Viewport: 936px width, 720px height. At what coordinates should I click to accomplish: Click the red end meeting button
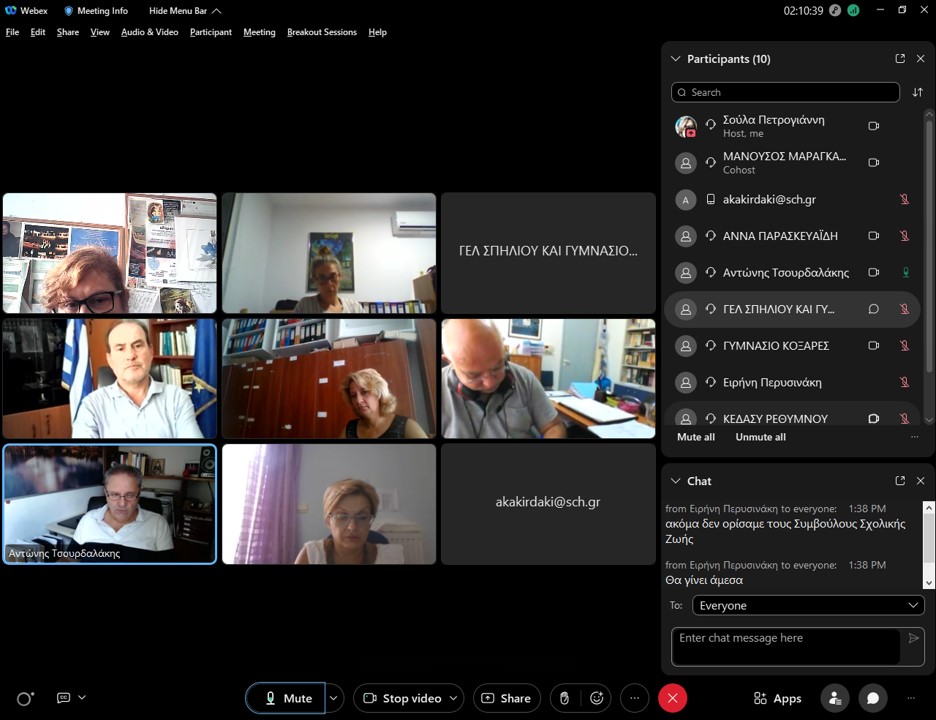pyautogui.click(x=672, y=698)
